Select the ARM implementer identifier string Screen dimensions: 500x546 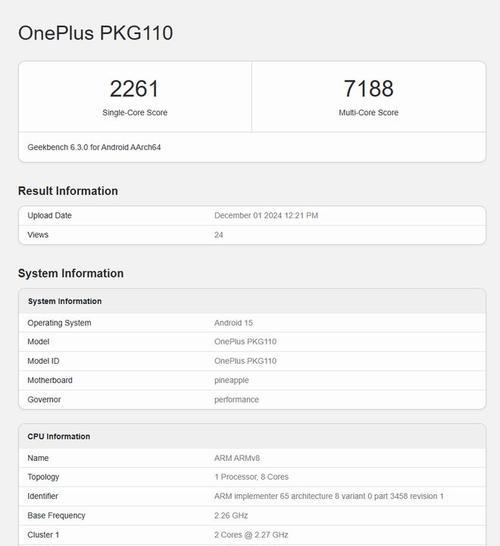[x=329, y=496]
